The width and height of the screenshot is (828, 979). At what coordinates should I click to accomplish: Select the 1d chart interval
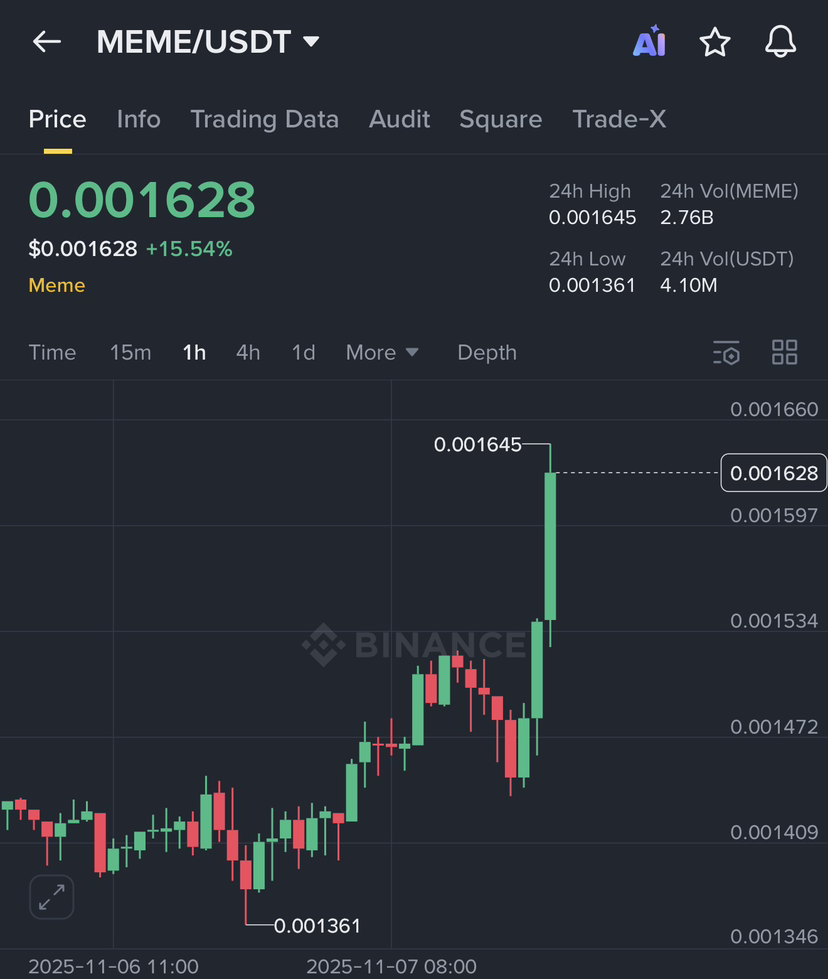pos(303,352)
